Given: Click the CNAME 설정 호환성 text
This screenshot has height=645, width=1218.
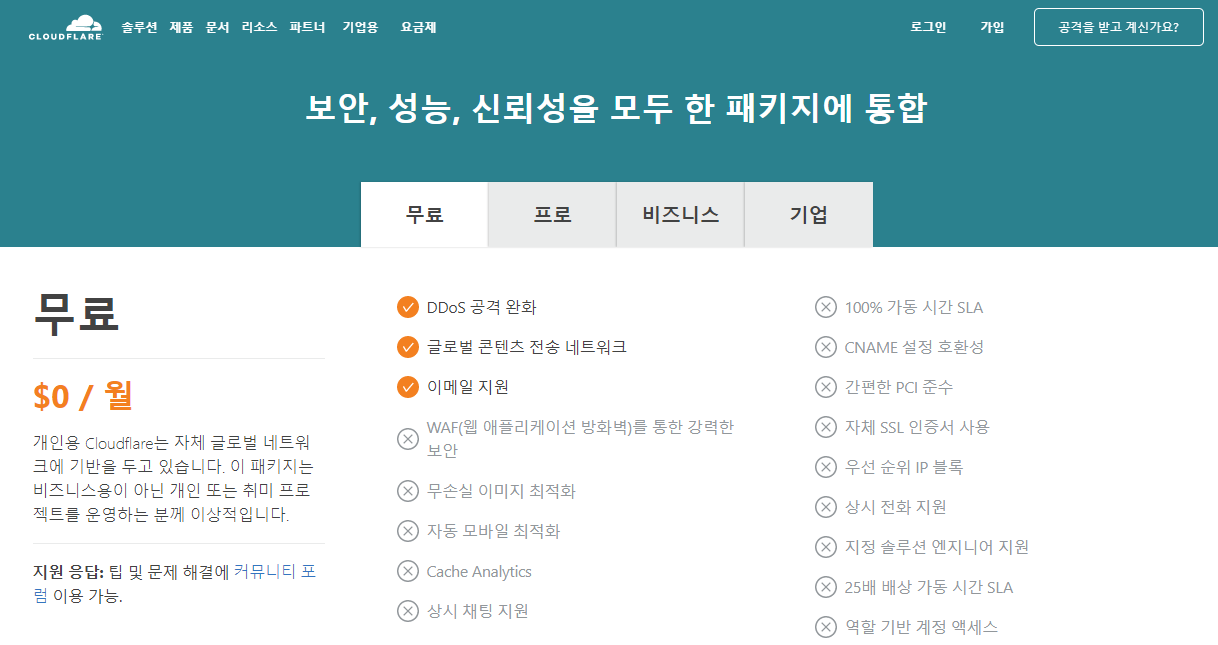Looking at the screenshot, I should click(915, 347).
